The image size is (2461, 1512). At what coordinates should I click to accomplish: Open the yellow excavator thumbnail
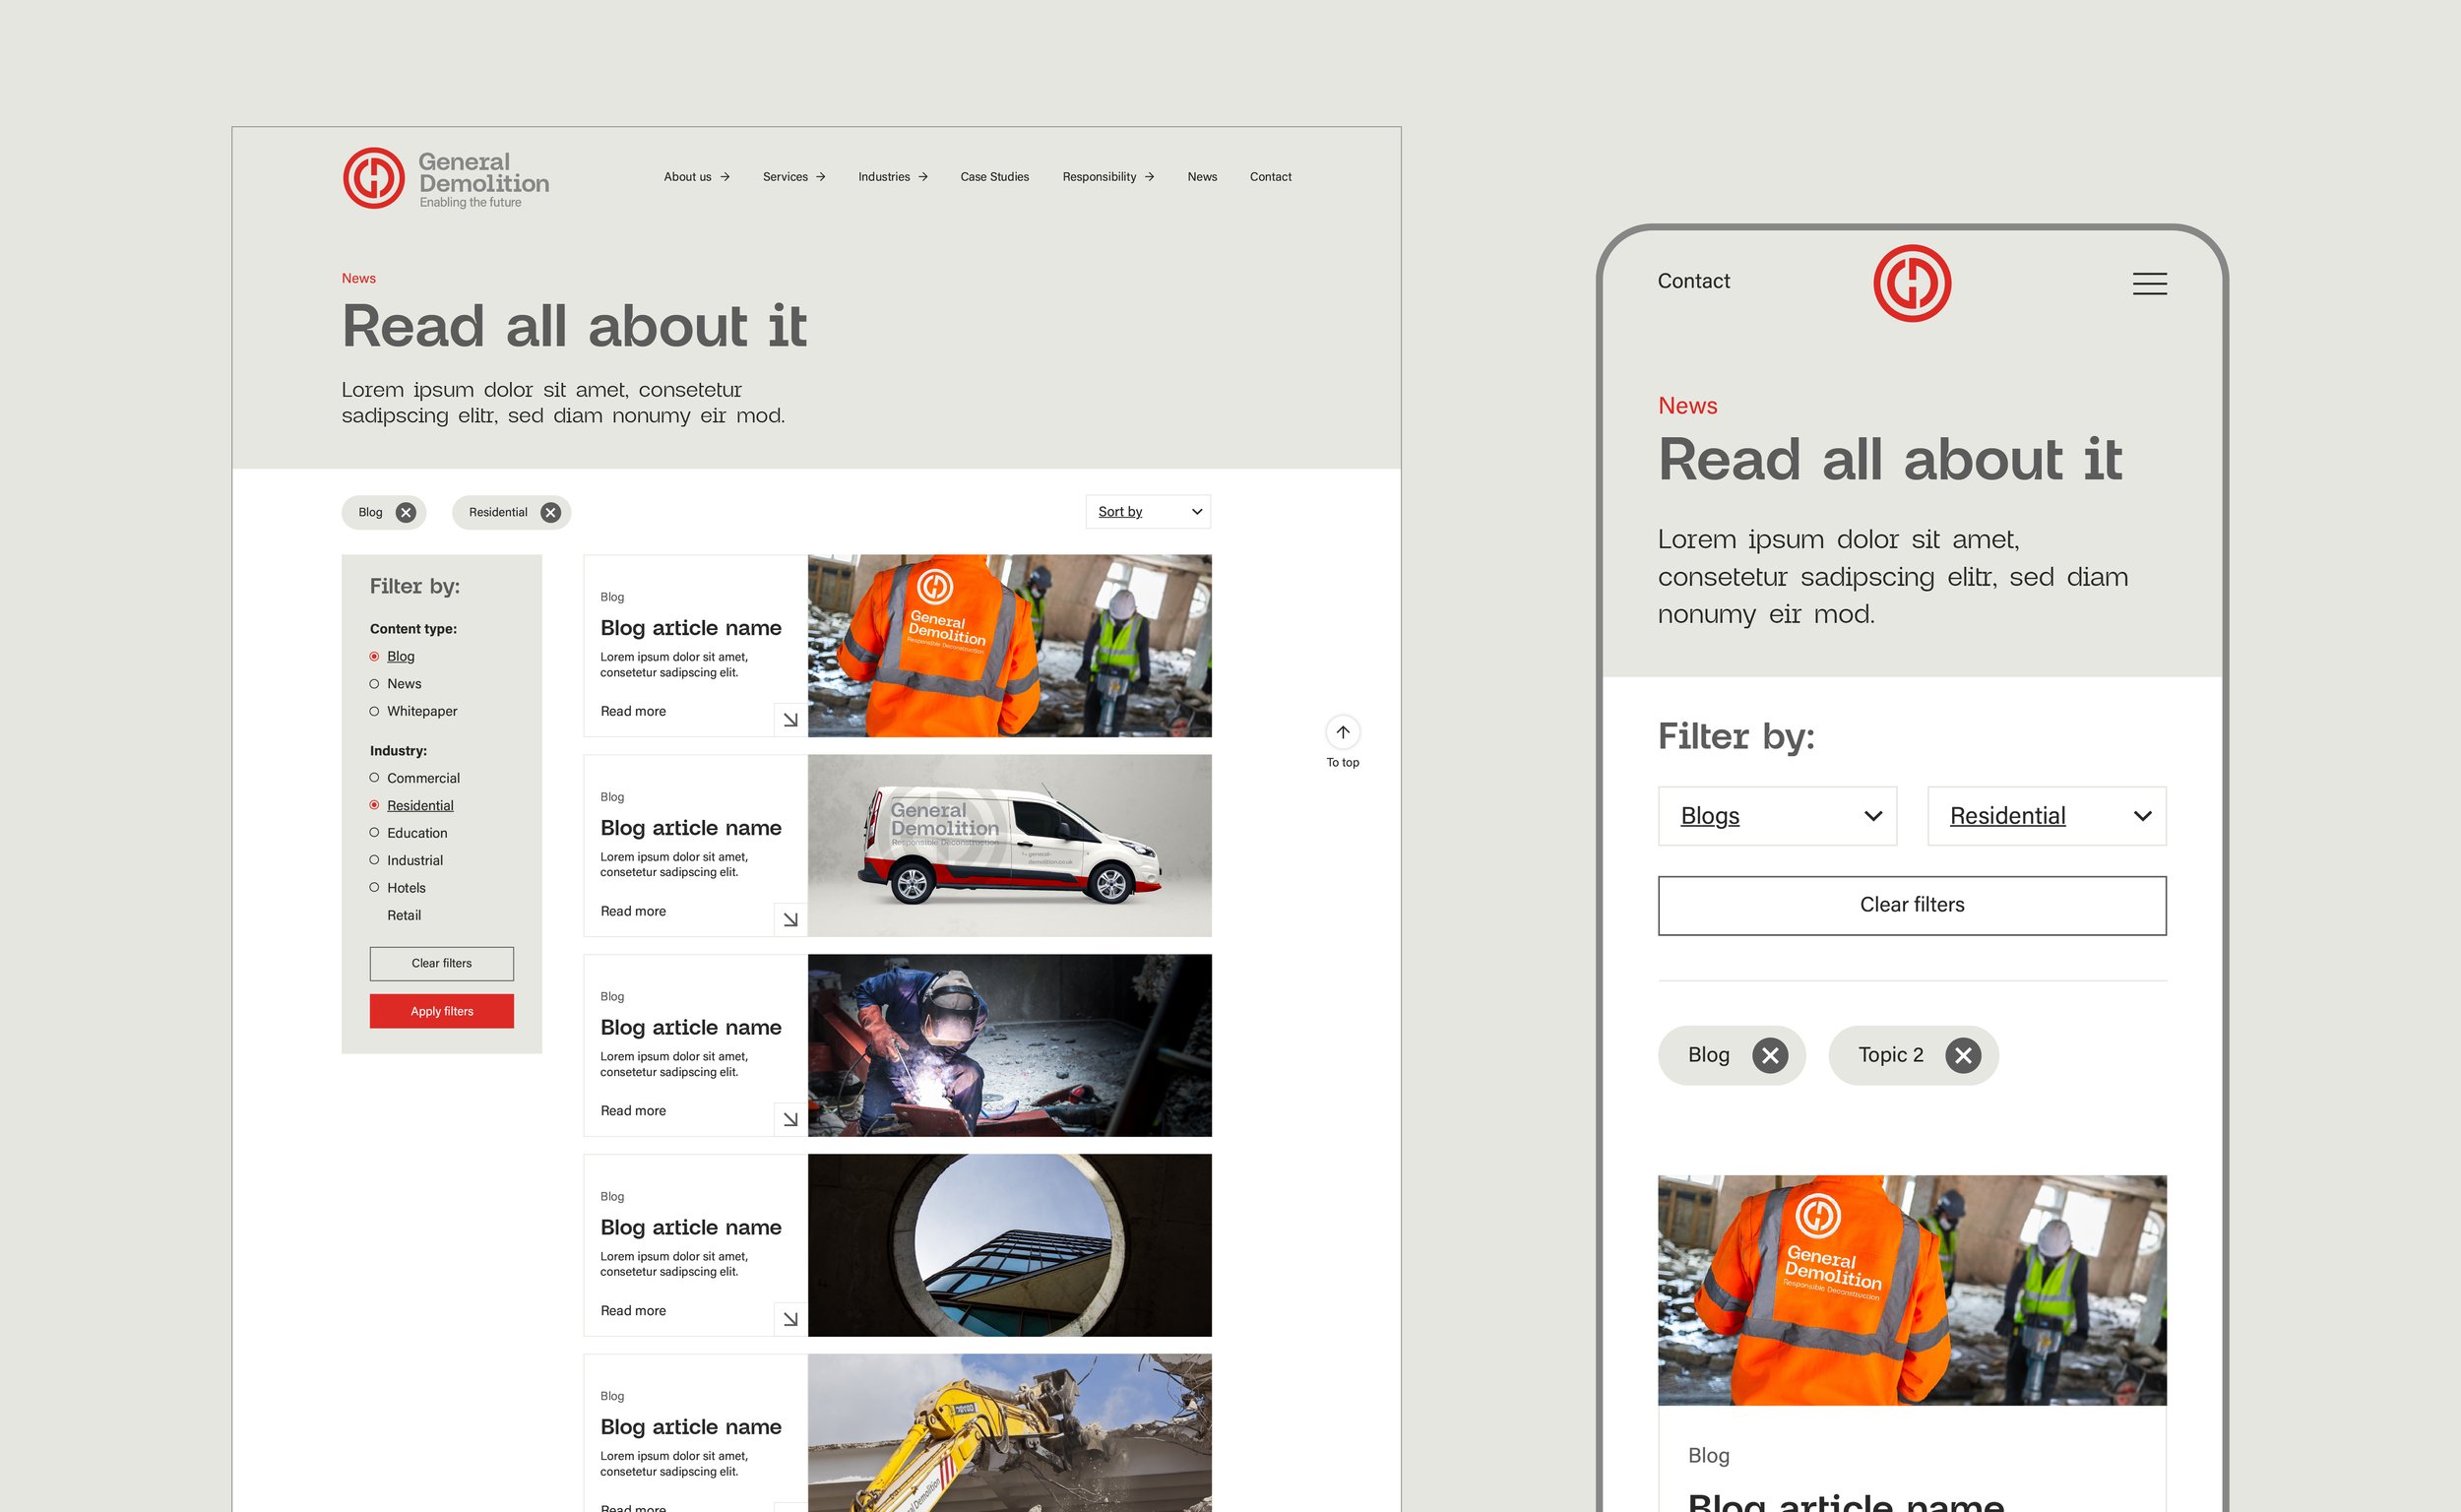(x=1010, y=1433)
